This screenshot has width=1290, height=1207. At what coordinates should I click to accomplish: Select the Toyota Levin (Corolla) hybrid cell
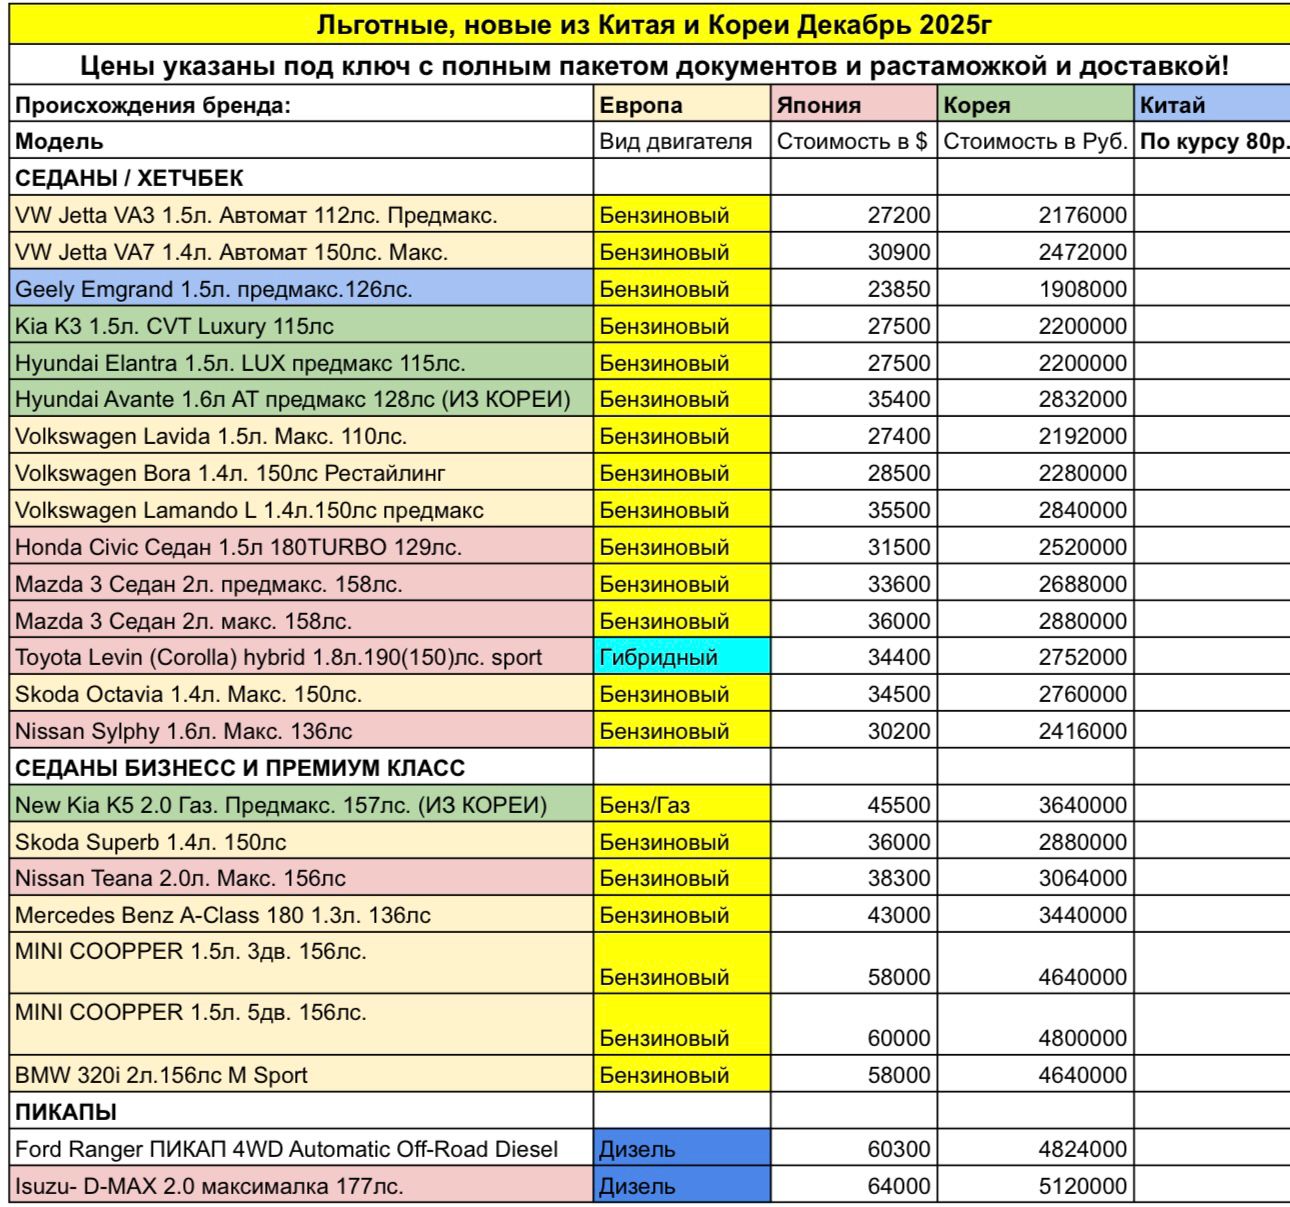(301, 658)
